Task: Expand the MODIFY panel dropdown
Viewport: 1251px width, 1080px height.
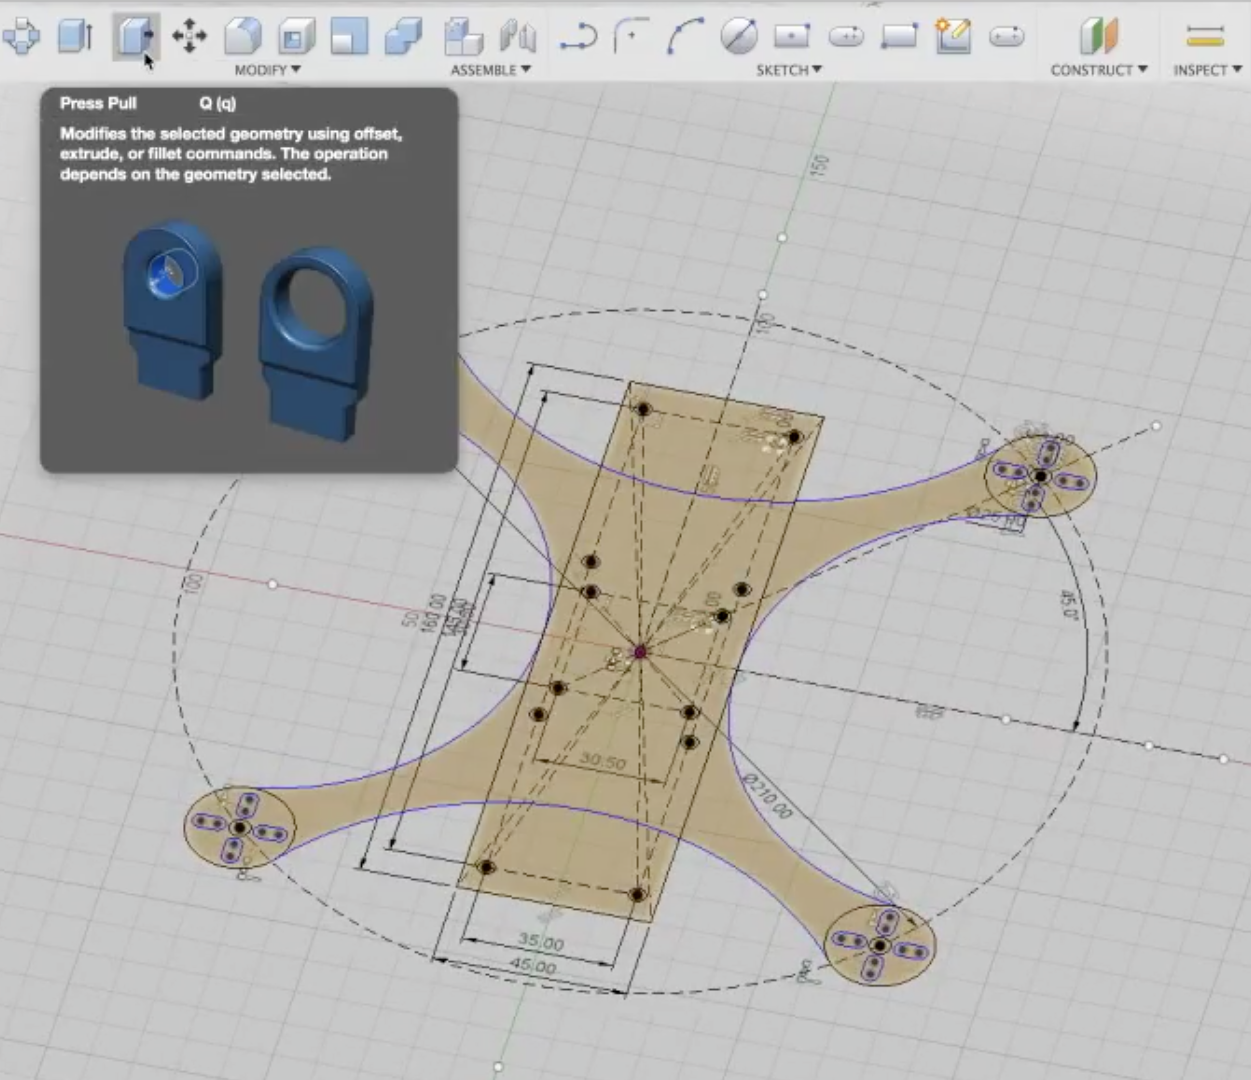Action: 265,70
